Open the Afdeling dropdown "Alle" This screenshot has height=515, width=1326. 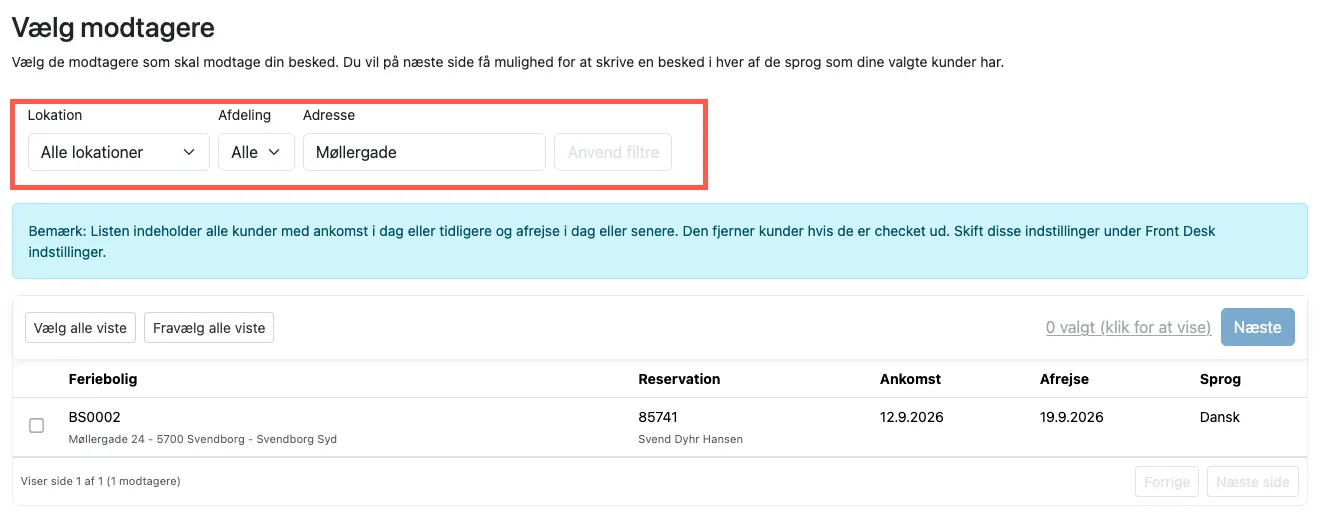(x=256, y=152)
